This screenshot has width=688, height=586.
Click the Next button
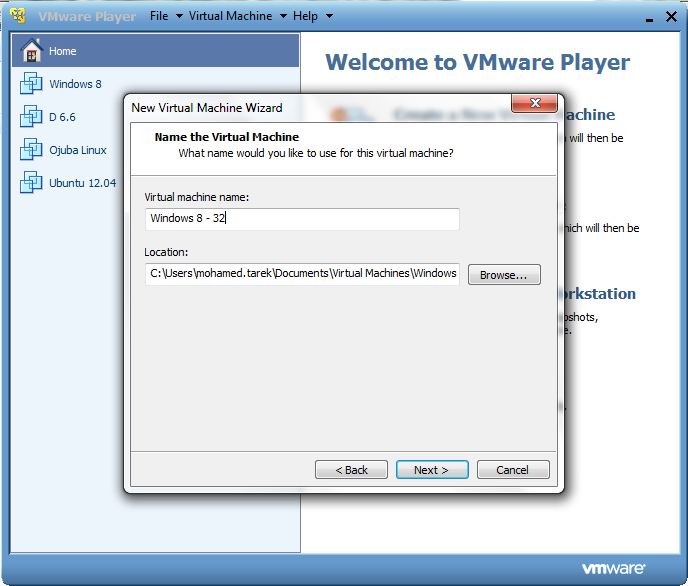(432, 470)
